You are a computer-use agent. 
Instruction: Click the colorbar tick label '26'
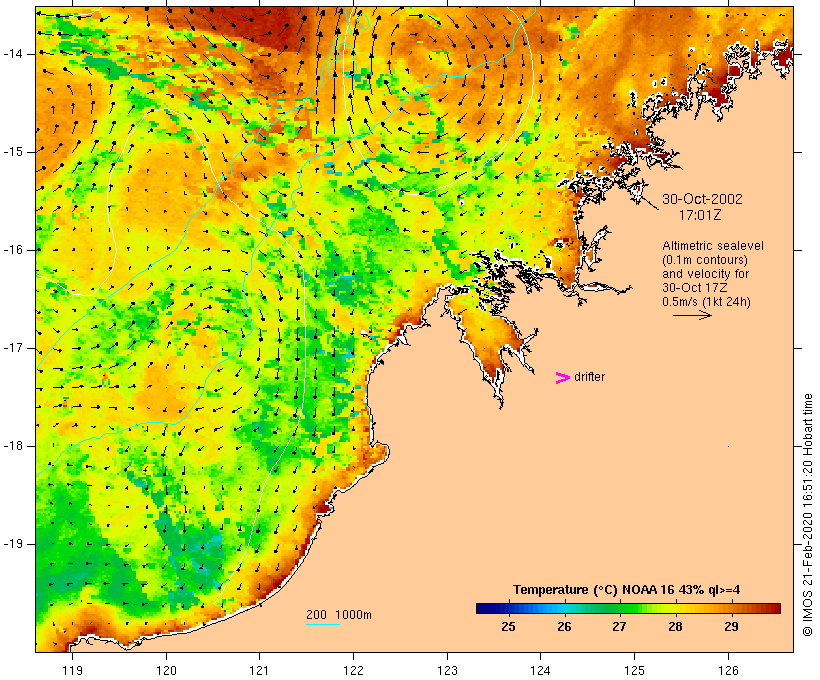564,626
